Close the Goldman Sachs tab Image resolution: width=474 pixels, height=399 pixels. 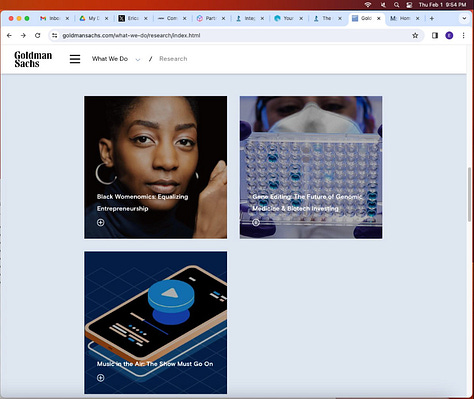pos(379,18)
